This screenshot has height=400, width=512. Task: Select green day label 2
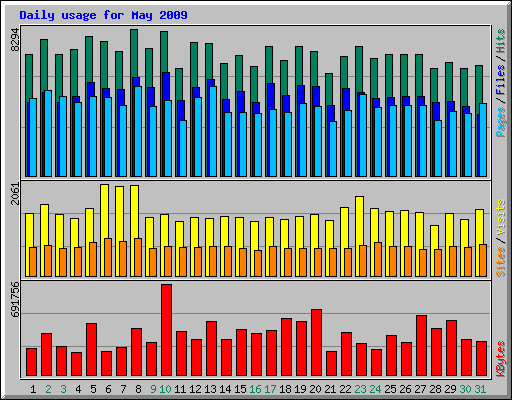coord(48,389)
